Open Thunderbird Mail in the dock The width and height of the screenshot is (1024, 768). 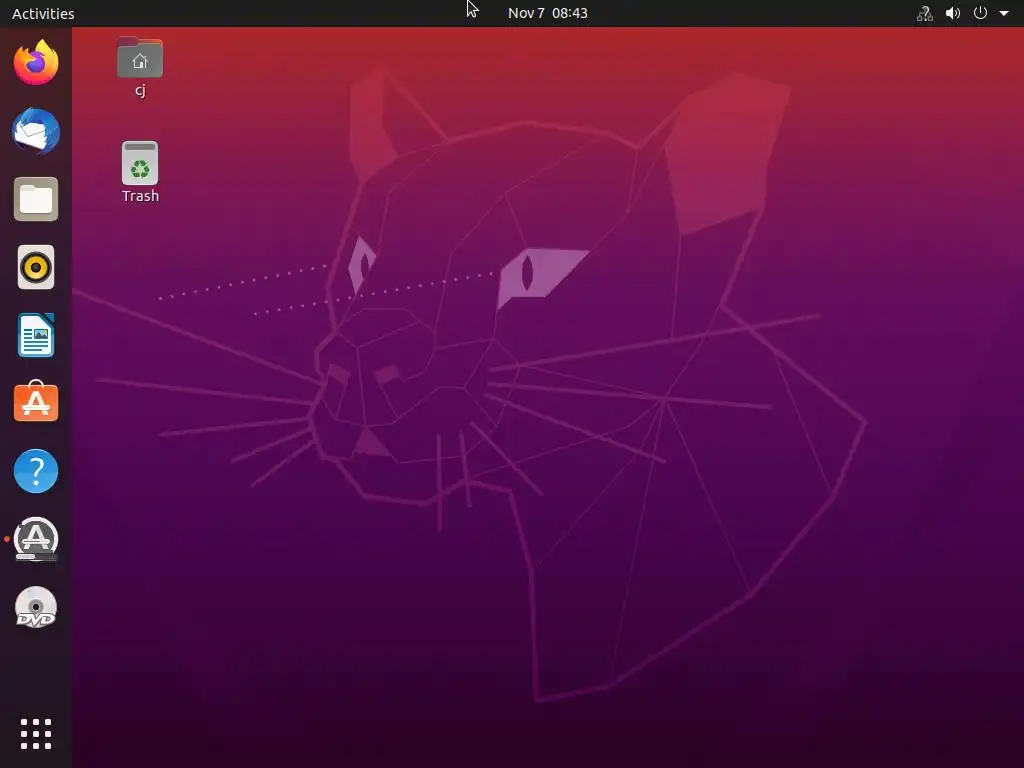tap(36, 131)
